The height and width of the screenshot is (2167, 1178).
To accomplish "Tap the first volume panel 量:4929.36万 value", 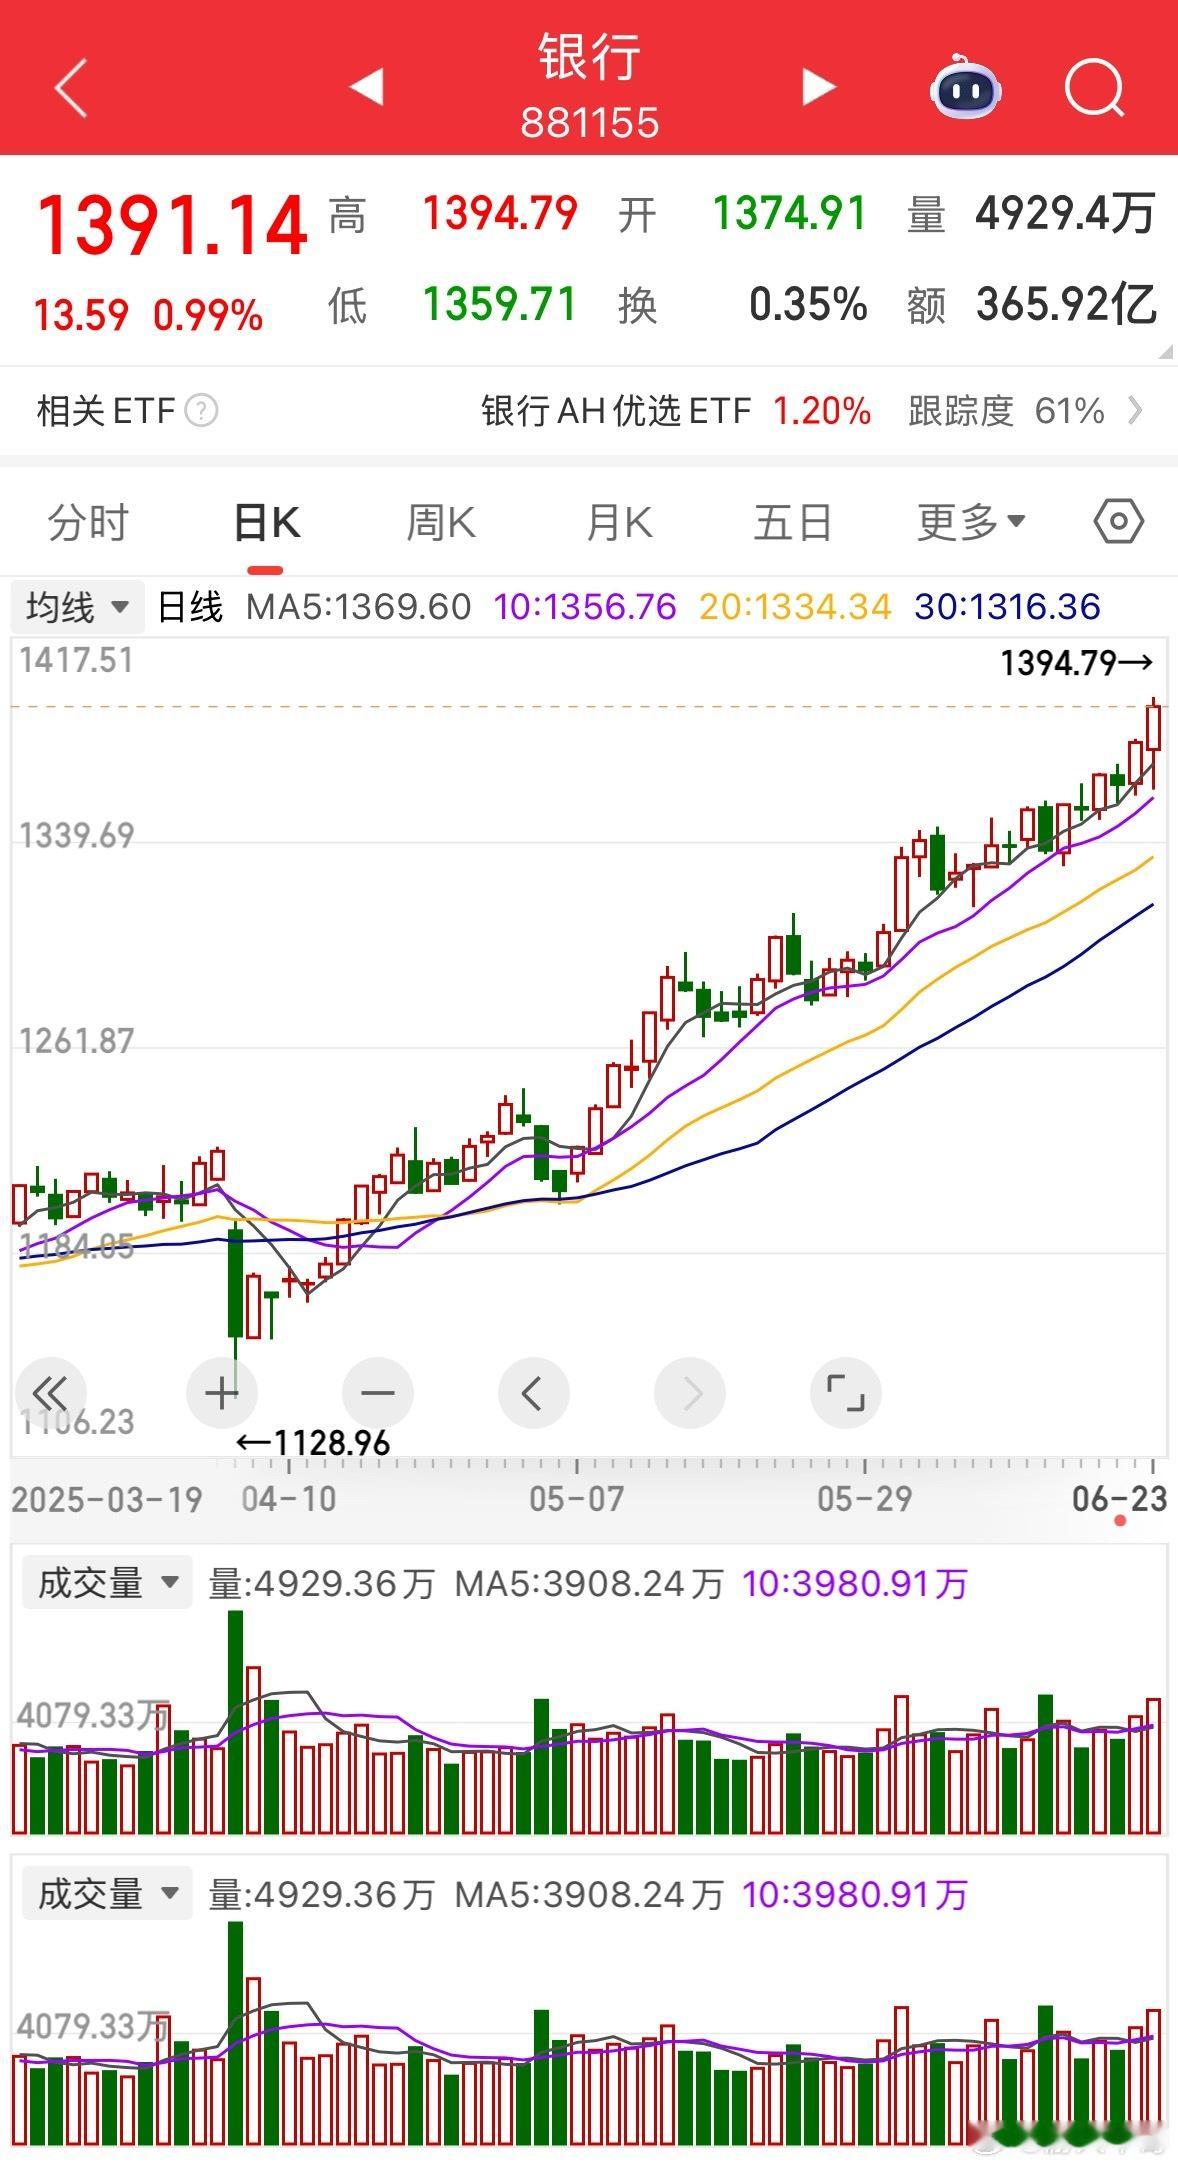I will 322,1583.
